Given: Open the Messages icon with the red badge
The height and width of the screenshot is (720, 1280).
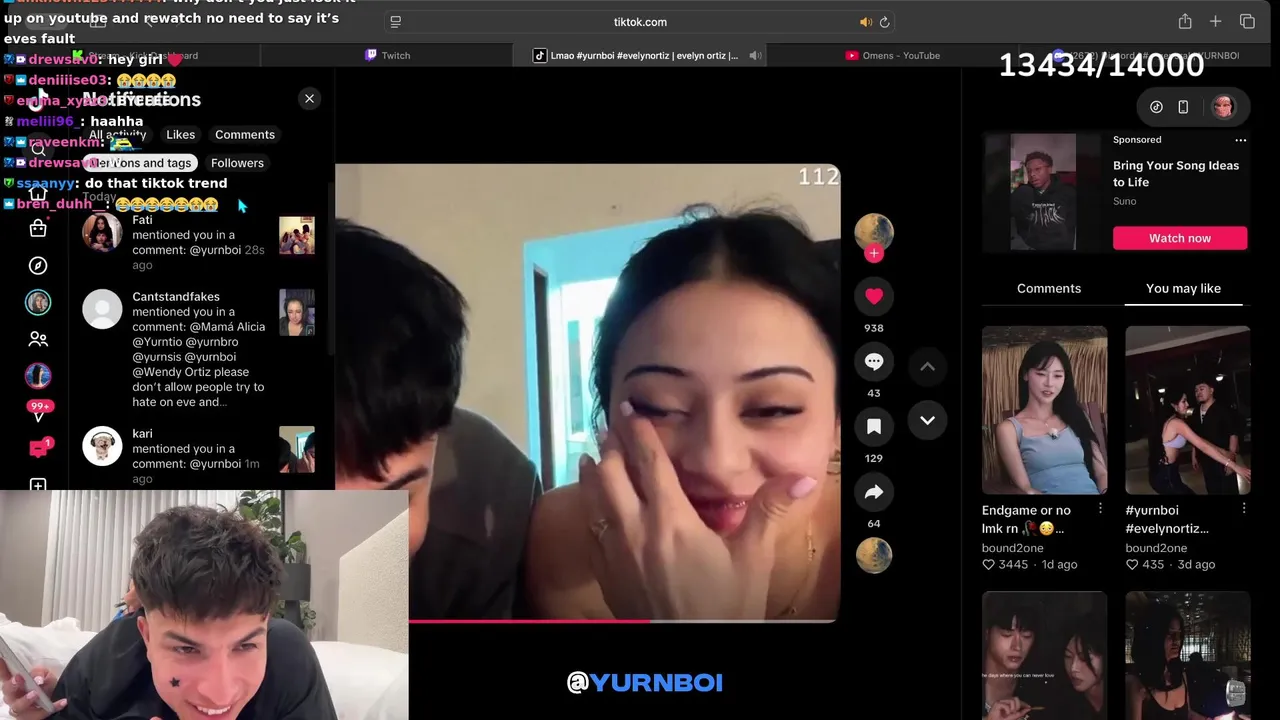Looking at the screenshot, I should 38,449.
